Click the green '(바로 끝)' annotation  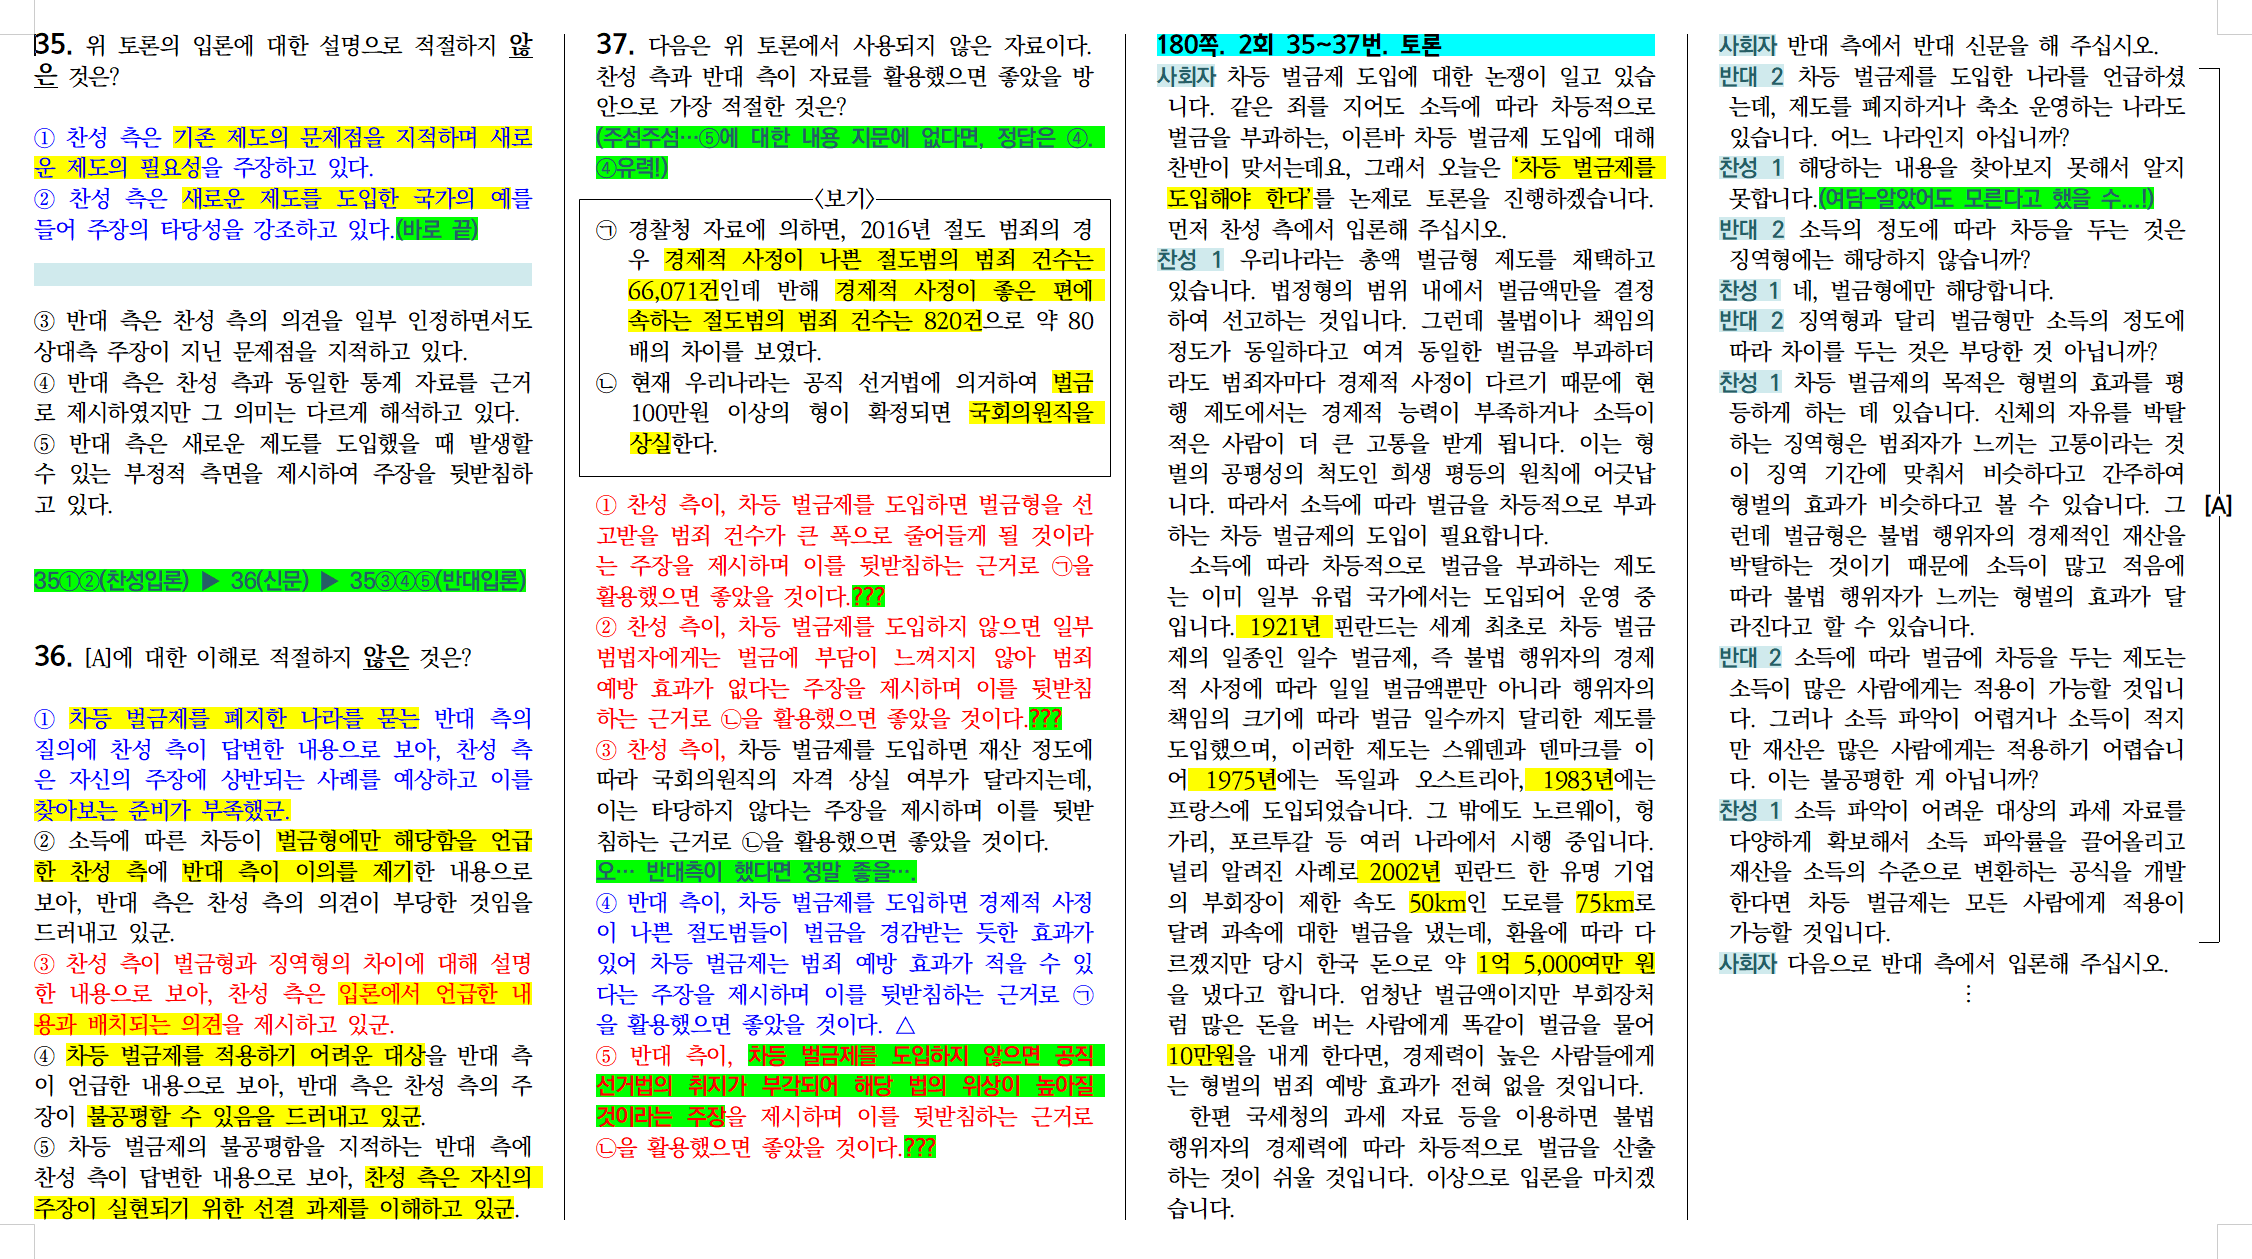point(437,229)
